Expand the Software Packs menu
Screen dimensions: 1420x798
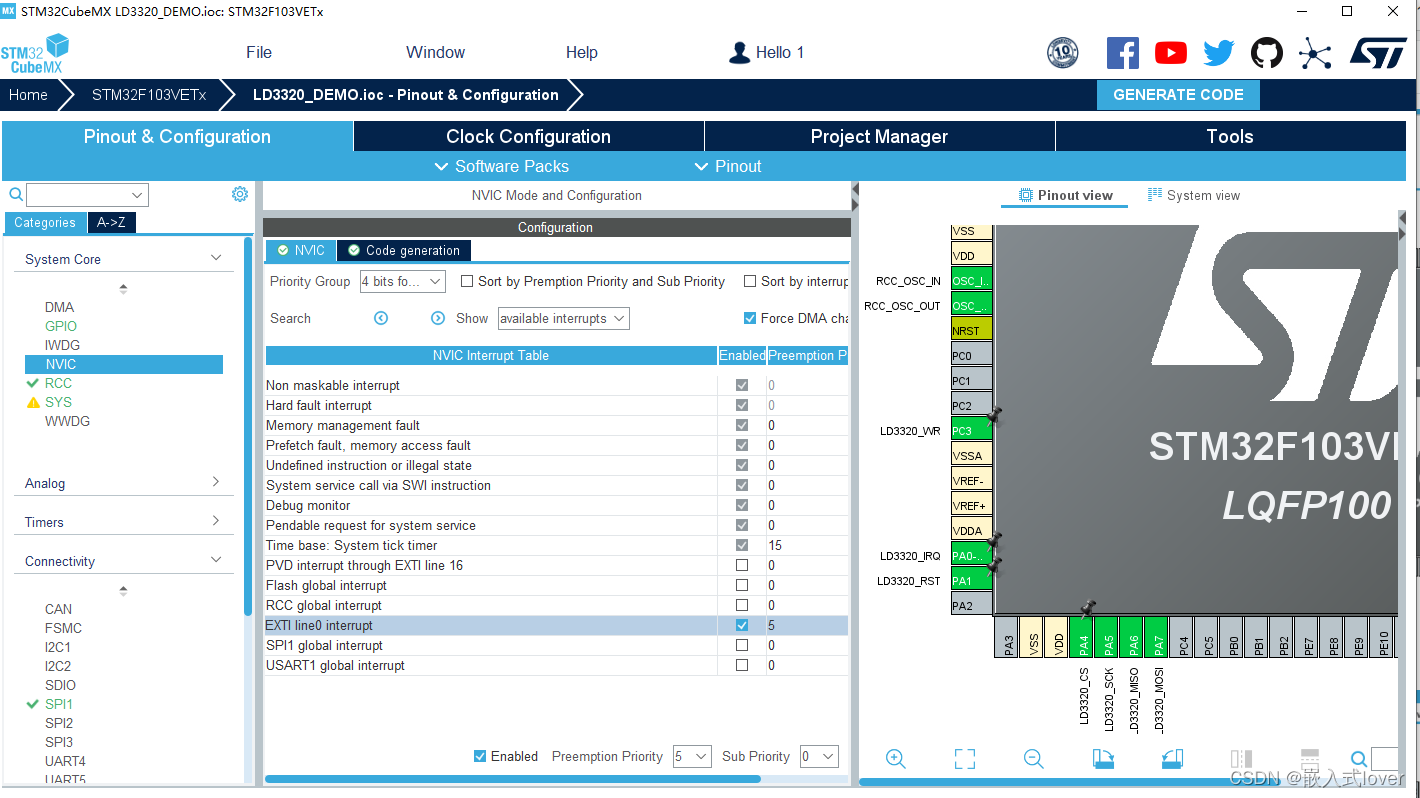(x=502, y=166)
